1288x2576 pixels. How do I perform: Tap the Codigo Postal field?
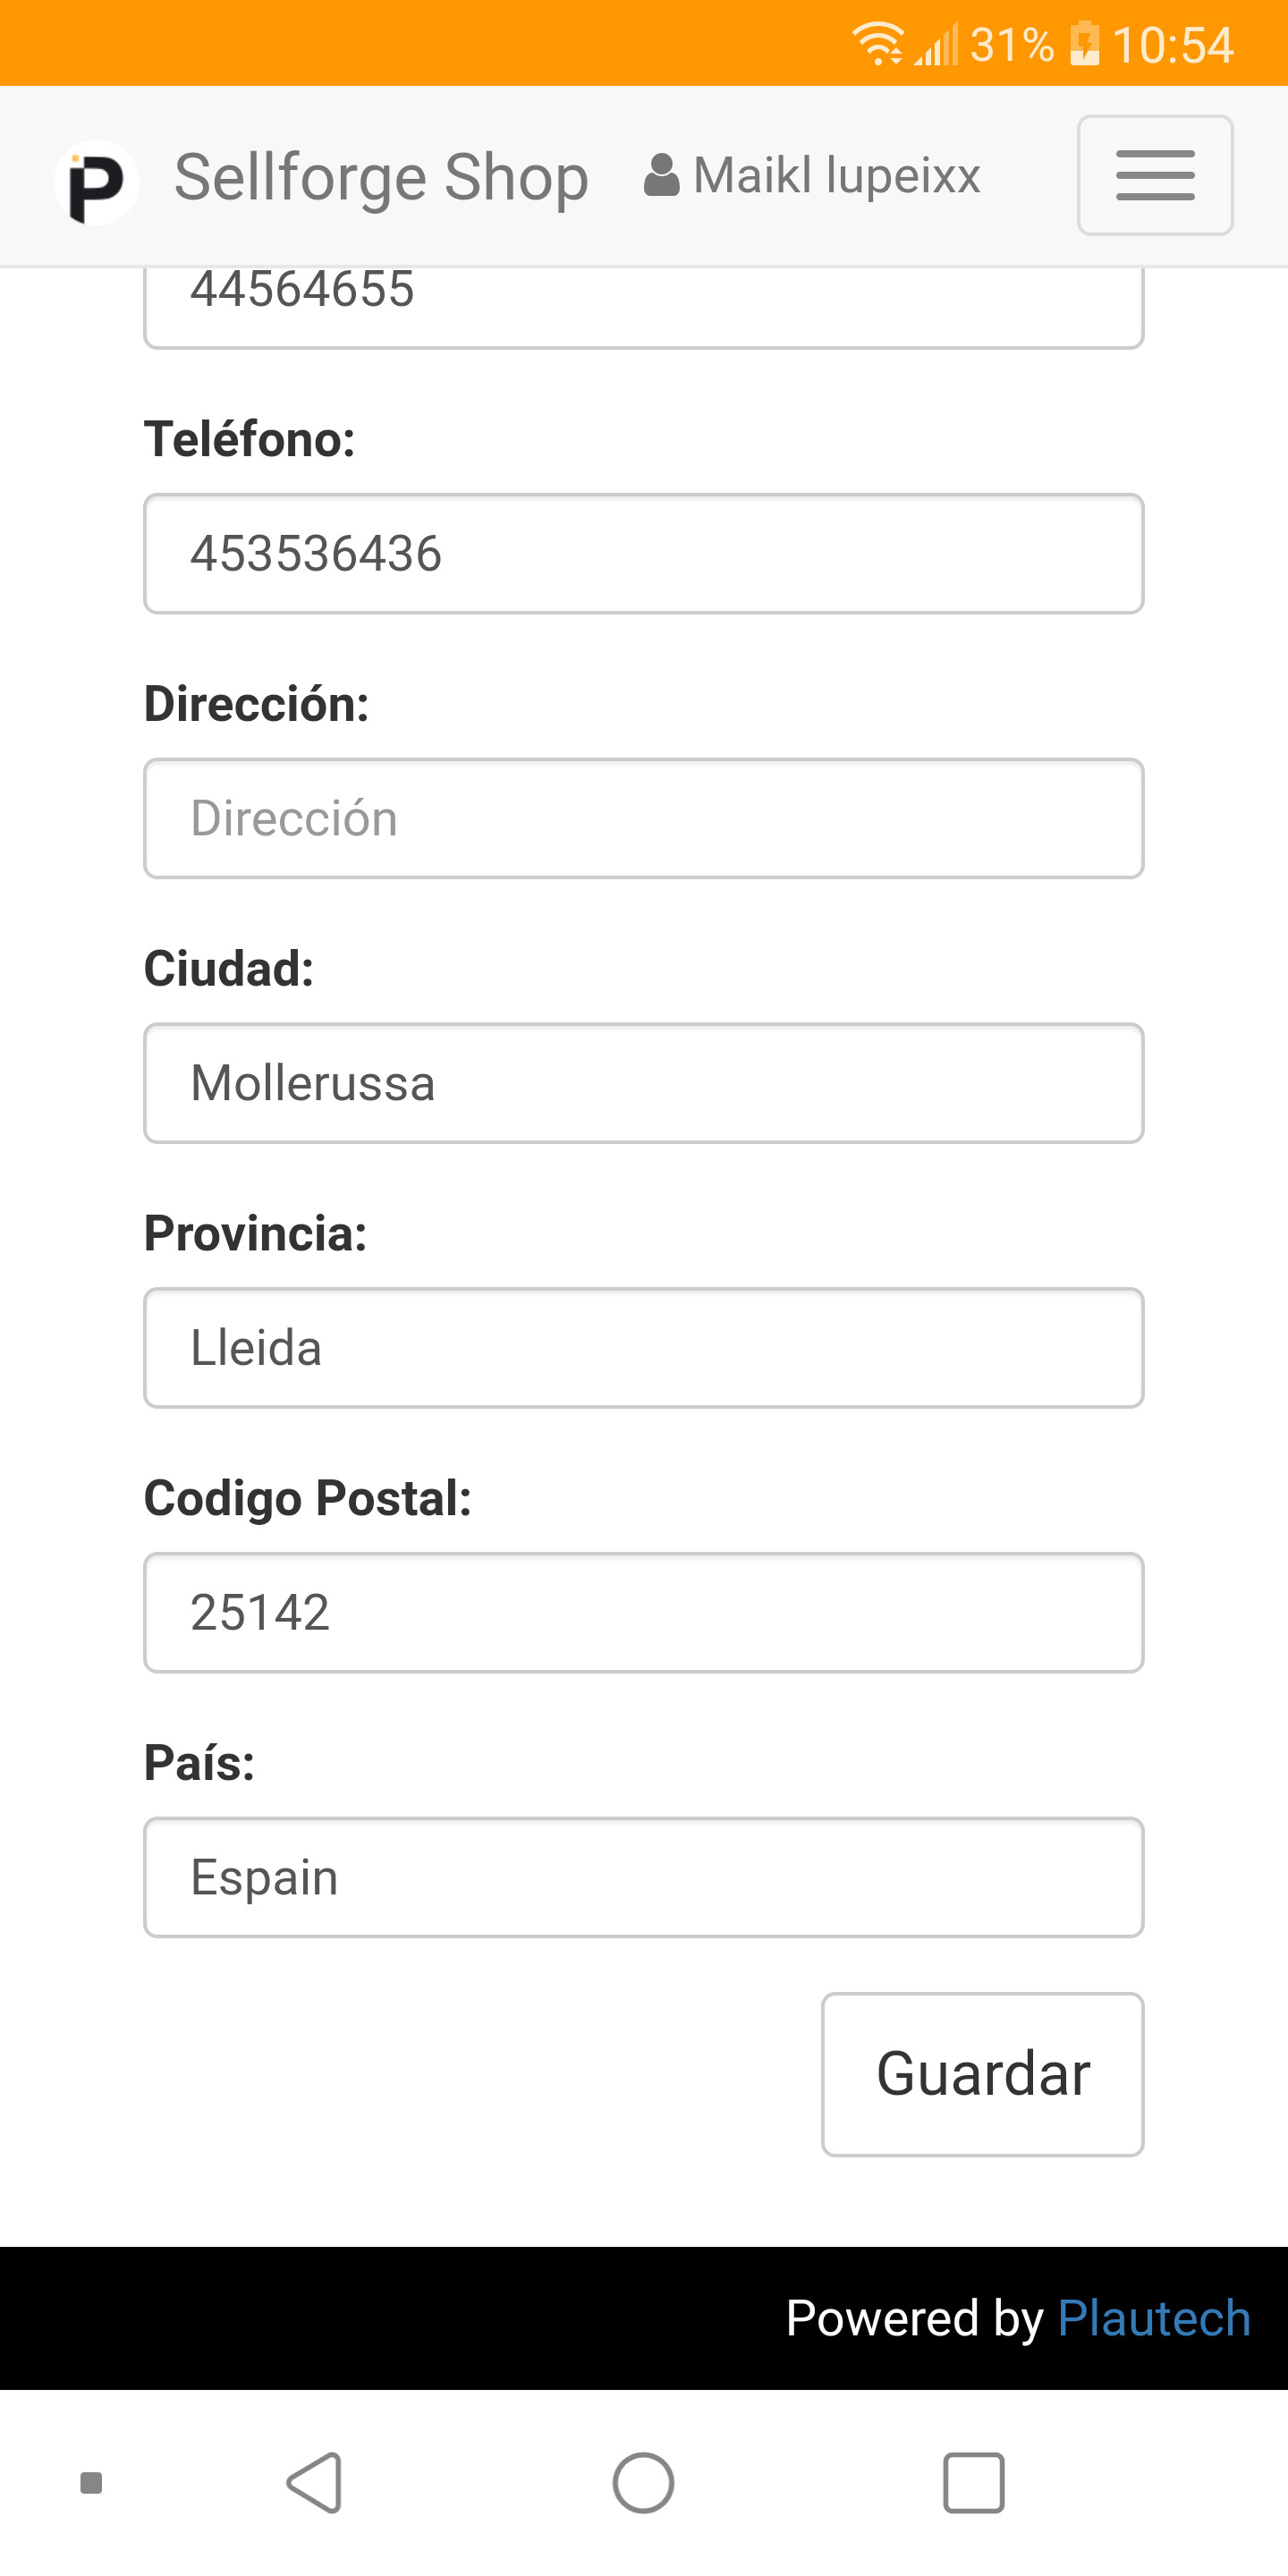coord(643,1613)
